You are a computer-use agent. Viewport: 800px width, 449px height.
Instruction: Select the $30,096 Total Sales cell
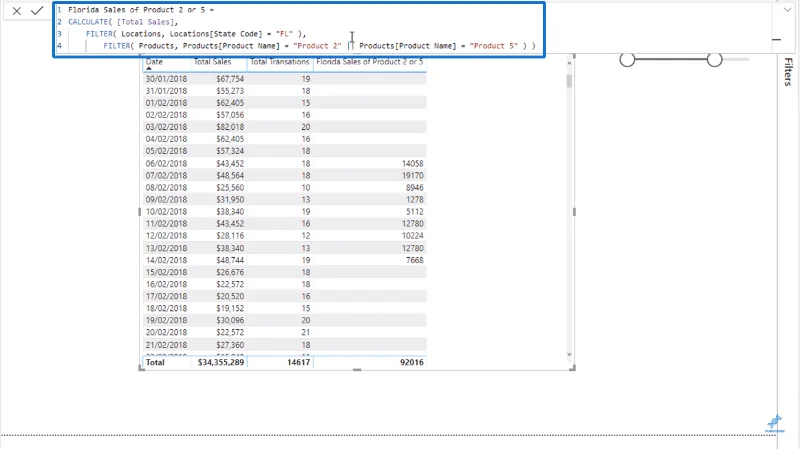coord(230,320)
